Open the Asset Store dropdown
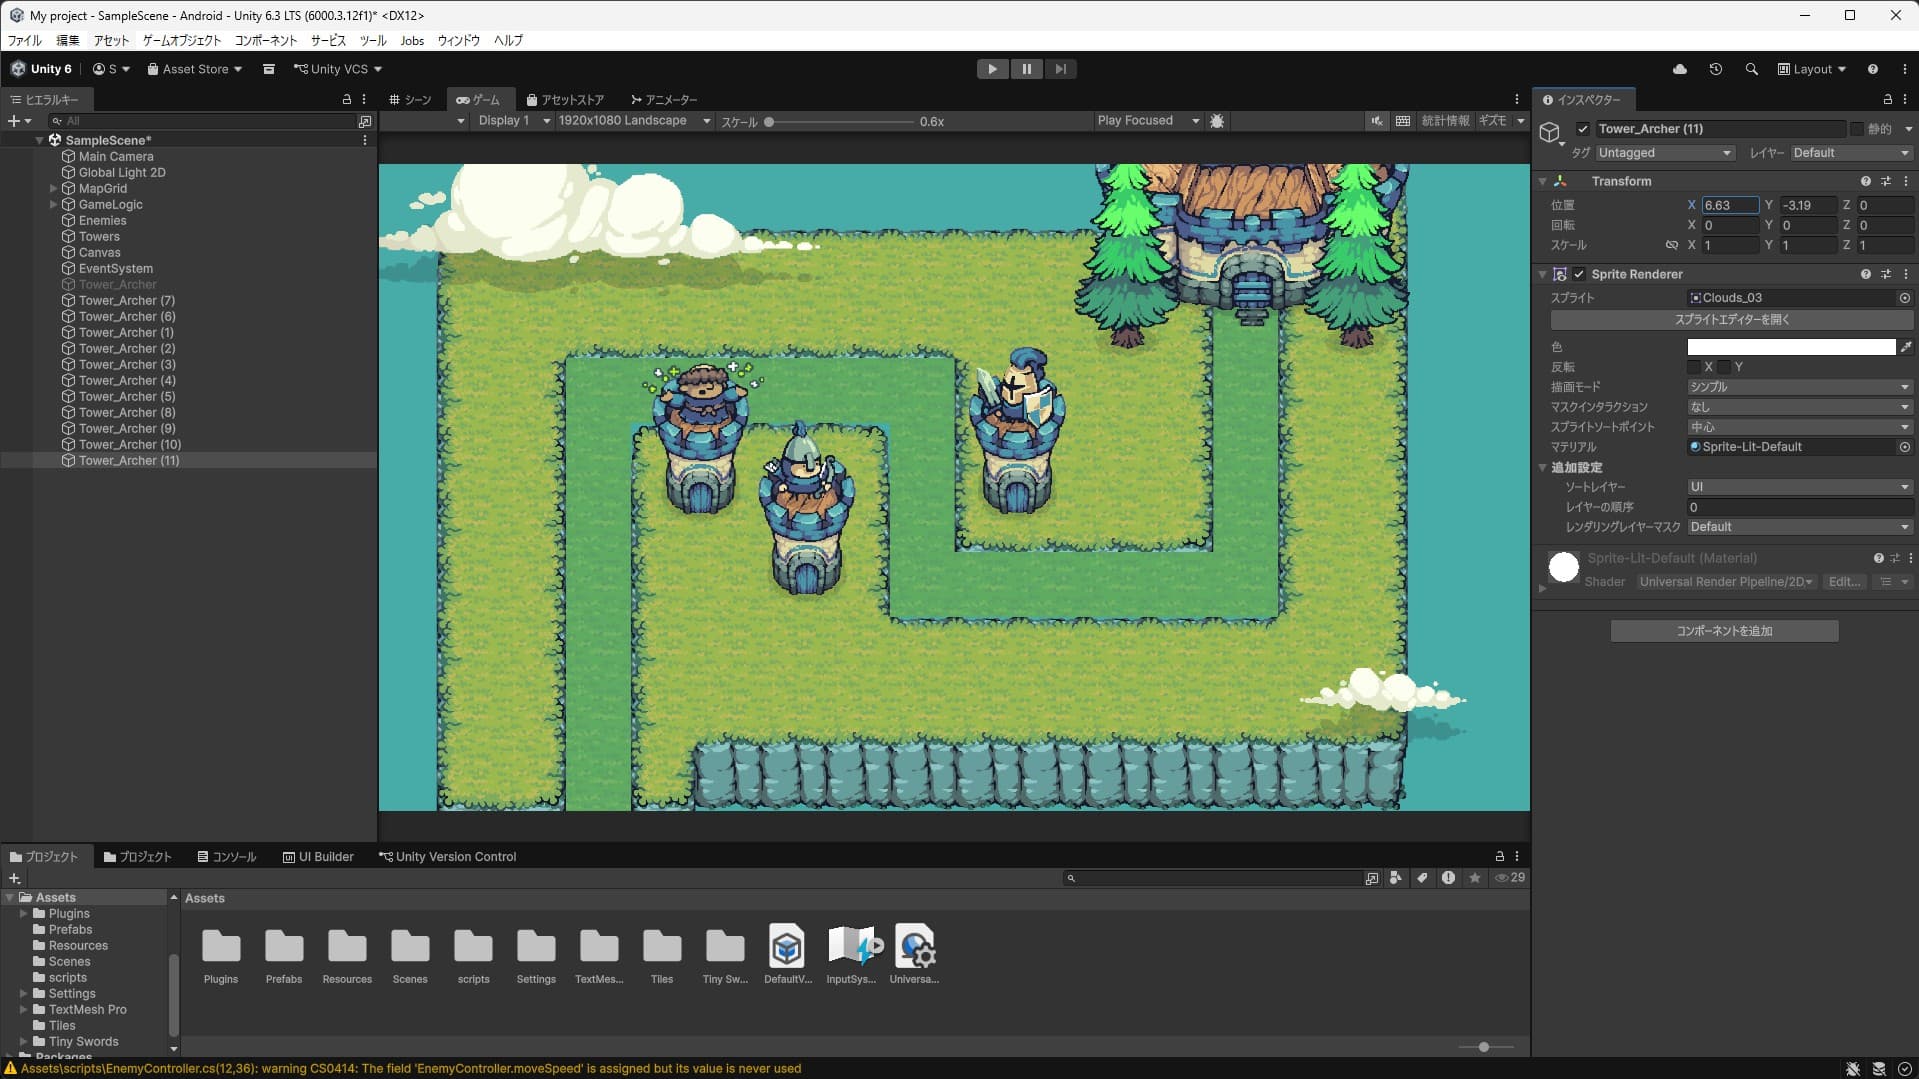 (194, 69)
